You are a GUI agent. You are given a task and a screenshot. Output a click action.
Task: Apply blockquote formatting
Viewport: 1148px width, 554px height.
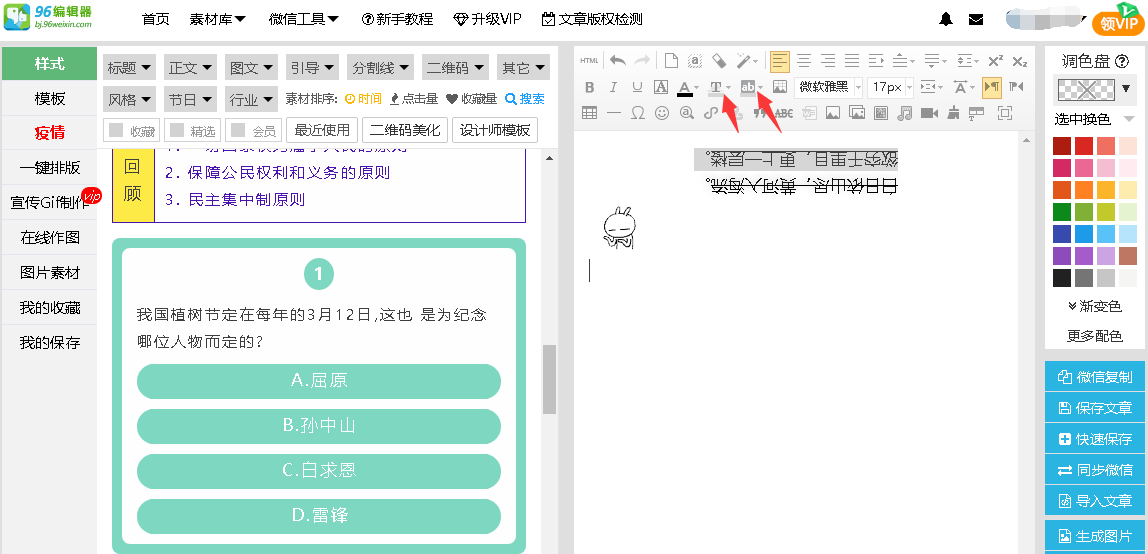760,113
